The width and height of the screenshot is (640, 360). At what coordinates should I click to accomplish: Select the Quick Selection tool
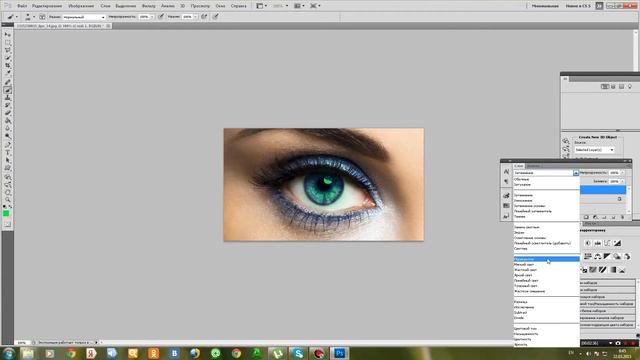pyautogui.click(x=8, y=58)
